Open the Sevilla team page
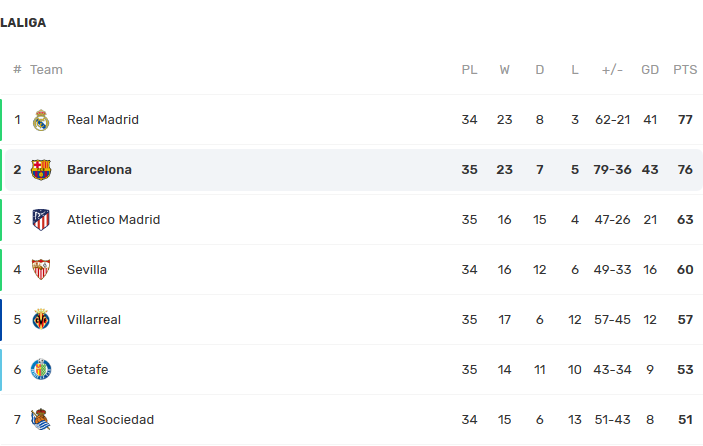Screen dimensions: 703x446 (x=87, y=270)
